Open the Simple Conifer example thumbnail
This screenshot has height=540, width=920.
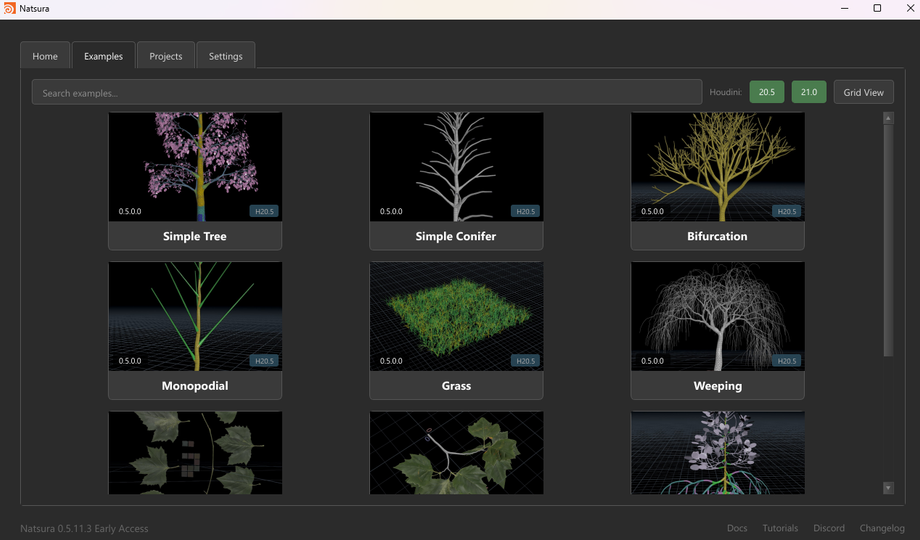click(x=456, y=166)
